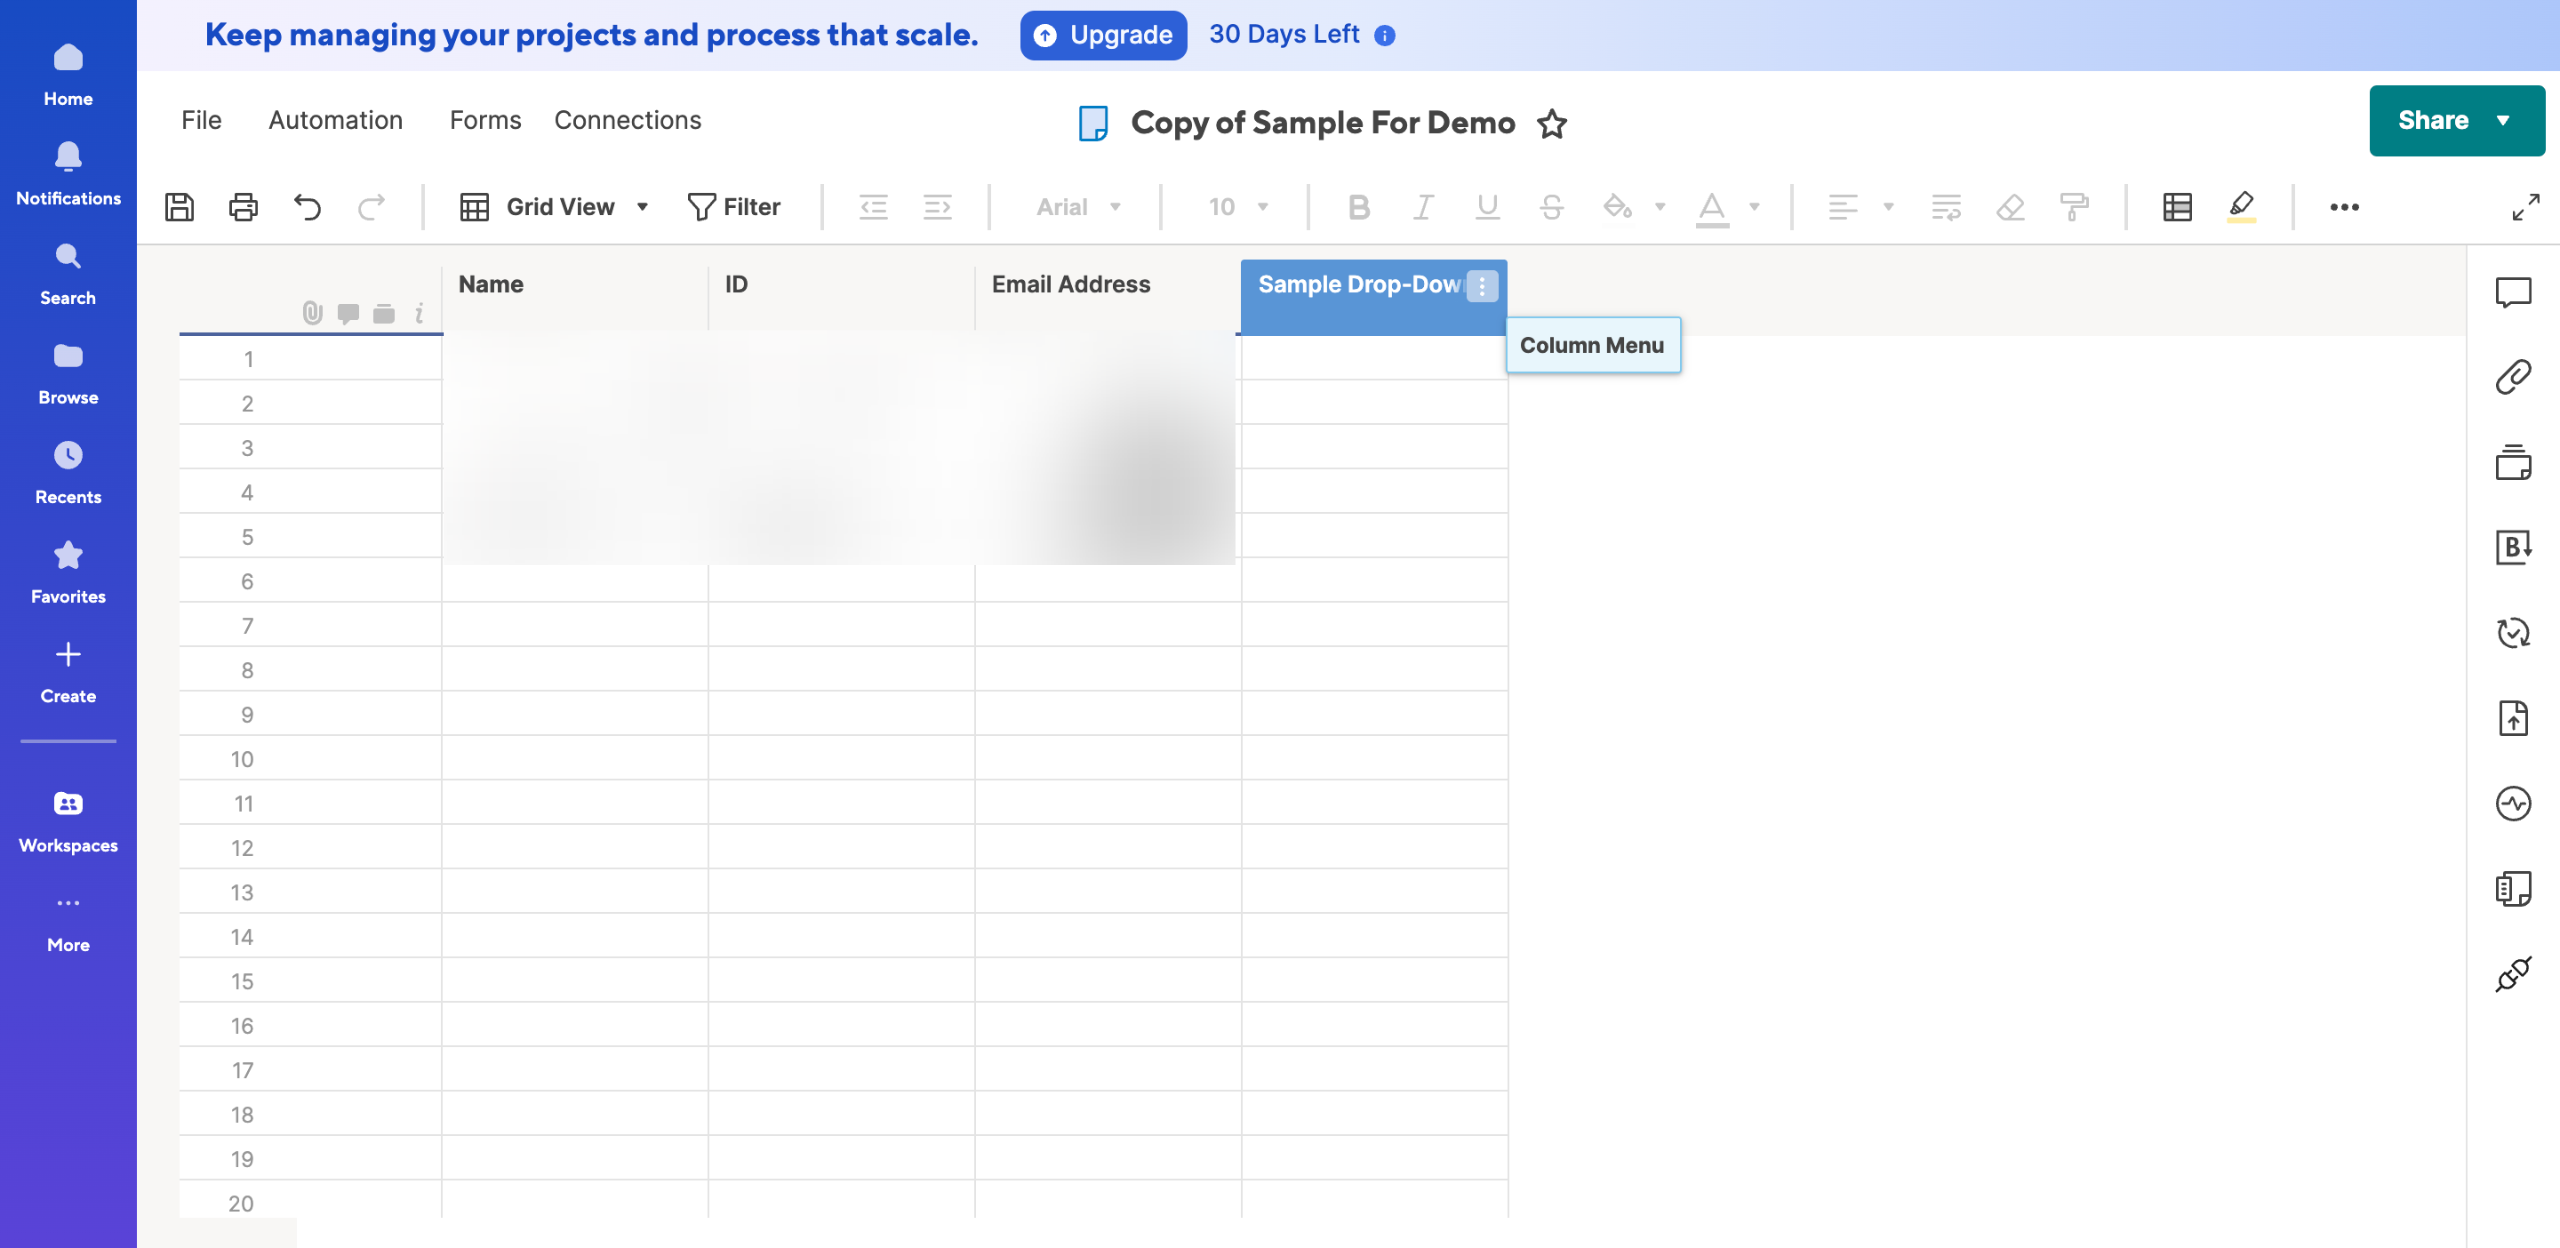2560x1248 pixels.
Task: Click the Upgrade button
Action: [1103, 35]
